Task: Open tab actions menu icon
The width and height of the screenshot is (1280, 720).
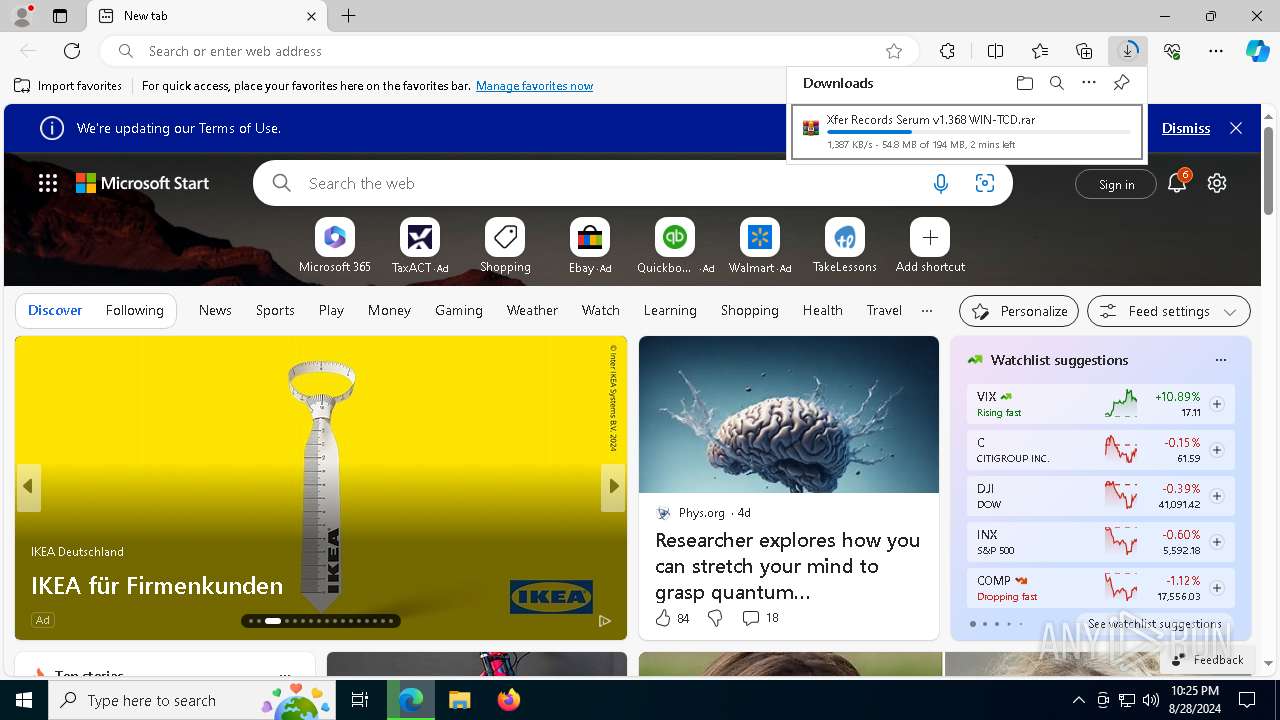Action: pyautogui.click(x=60, y=16)
